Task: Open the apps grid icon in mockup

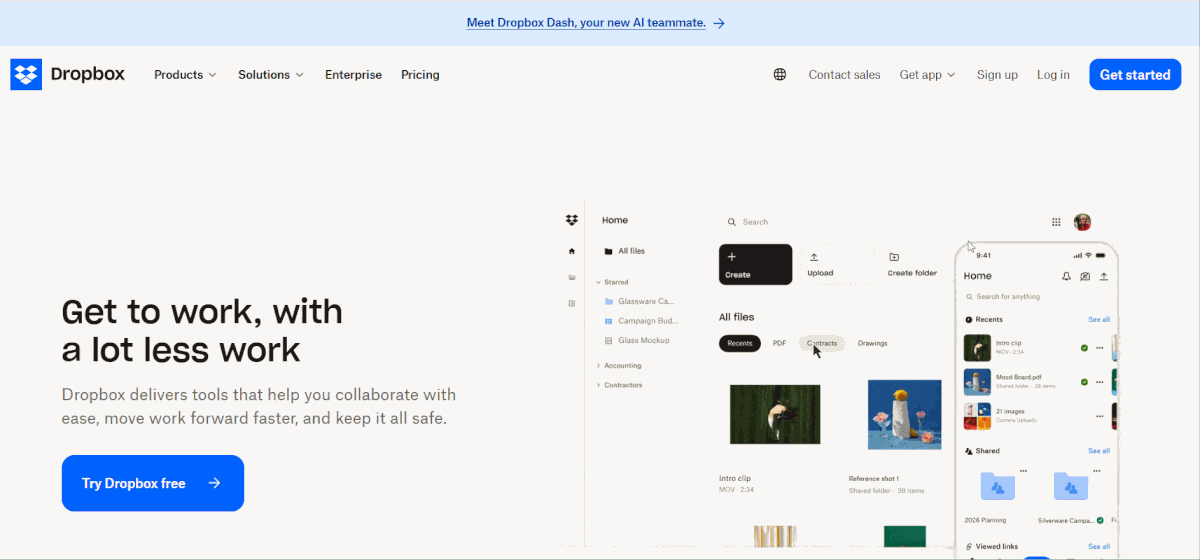Action: coord(1056,222)
